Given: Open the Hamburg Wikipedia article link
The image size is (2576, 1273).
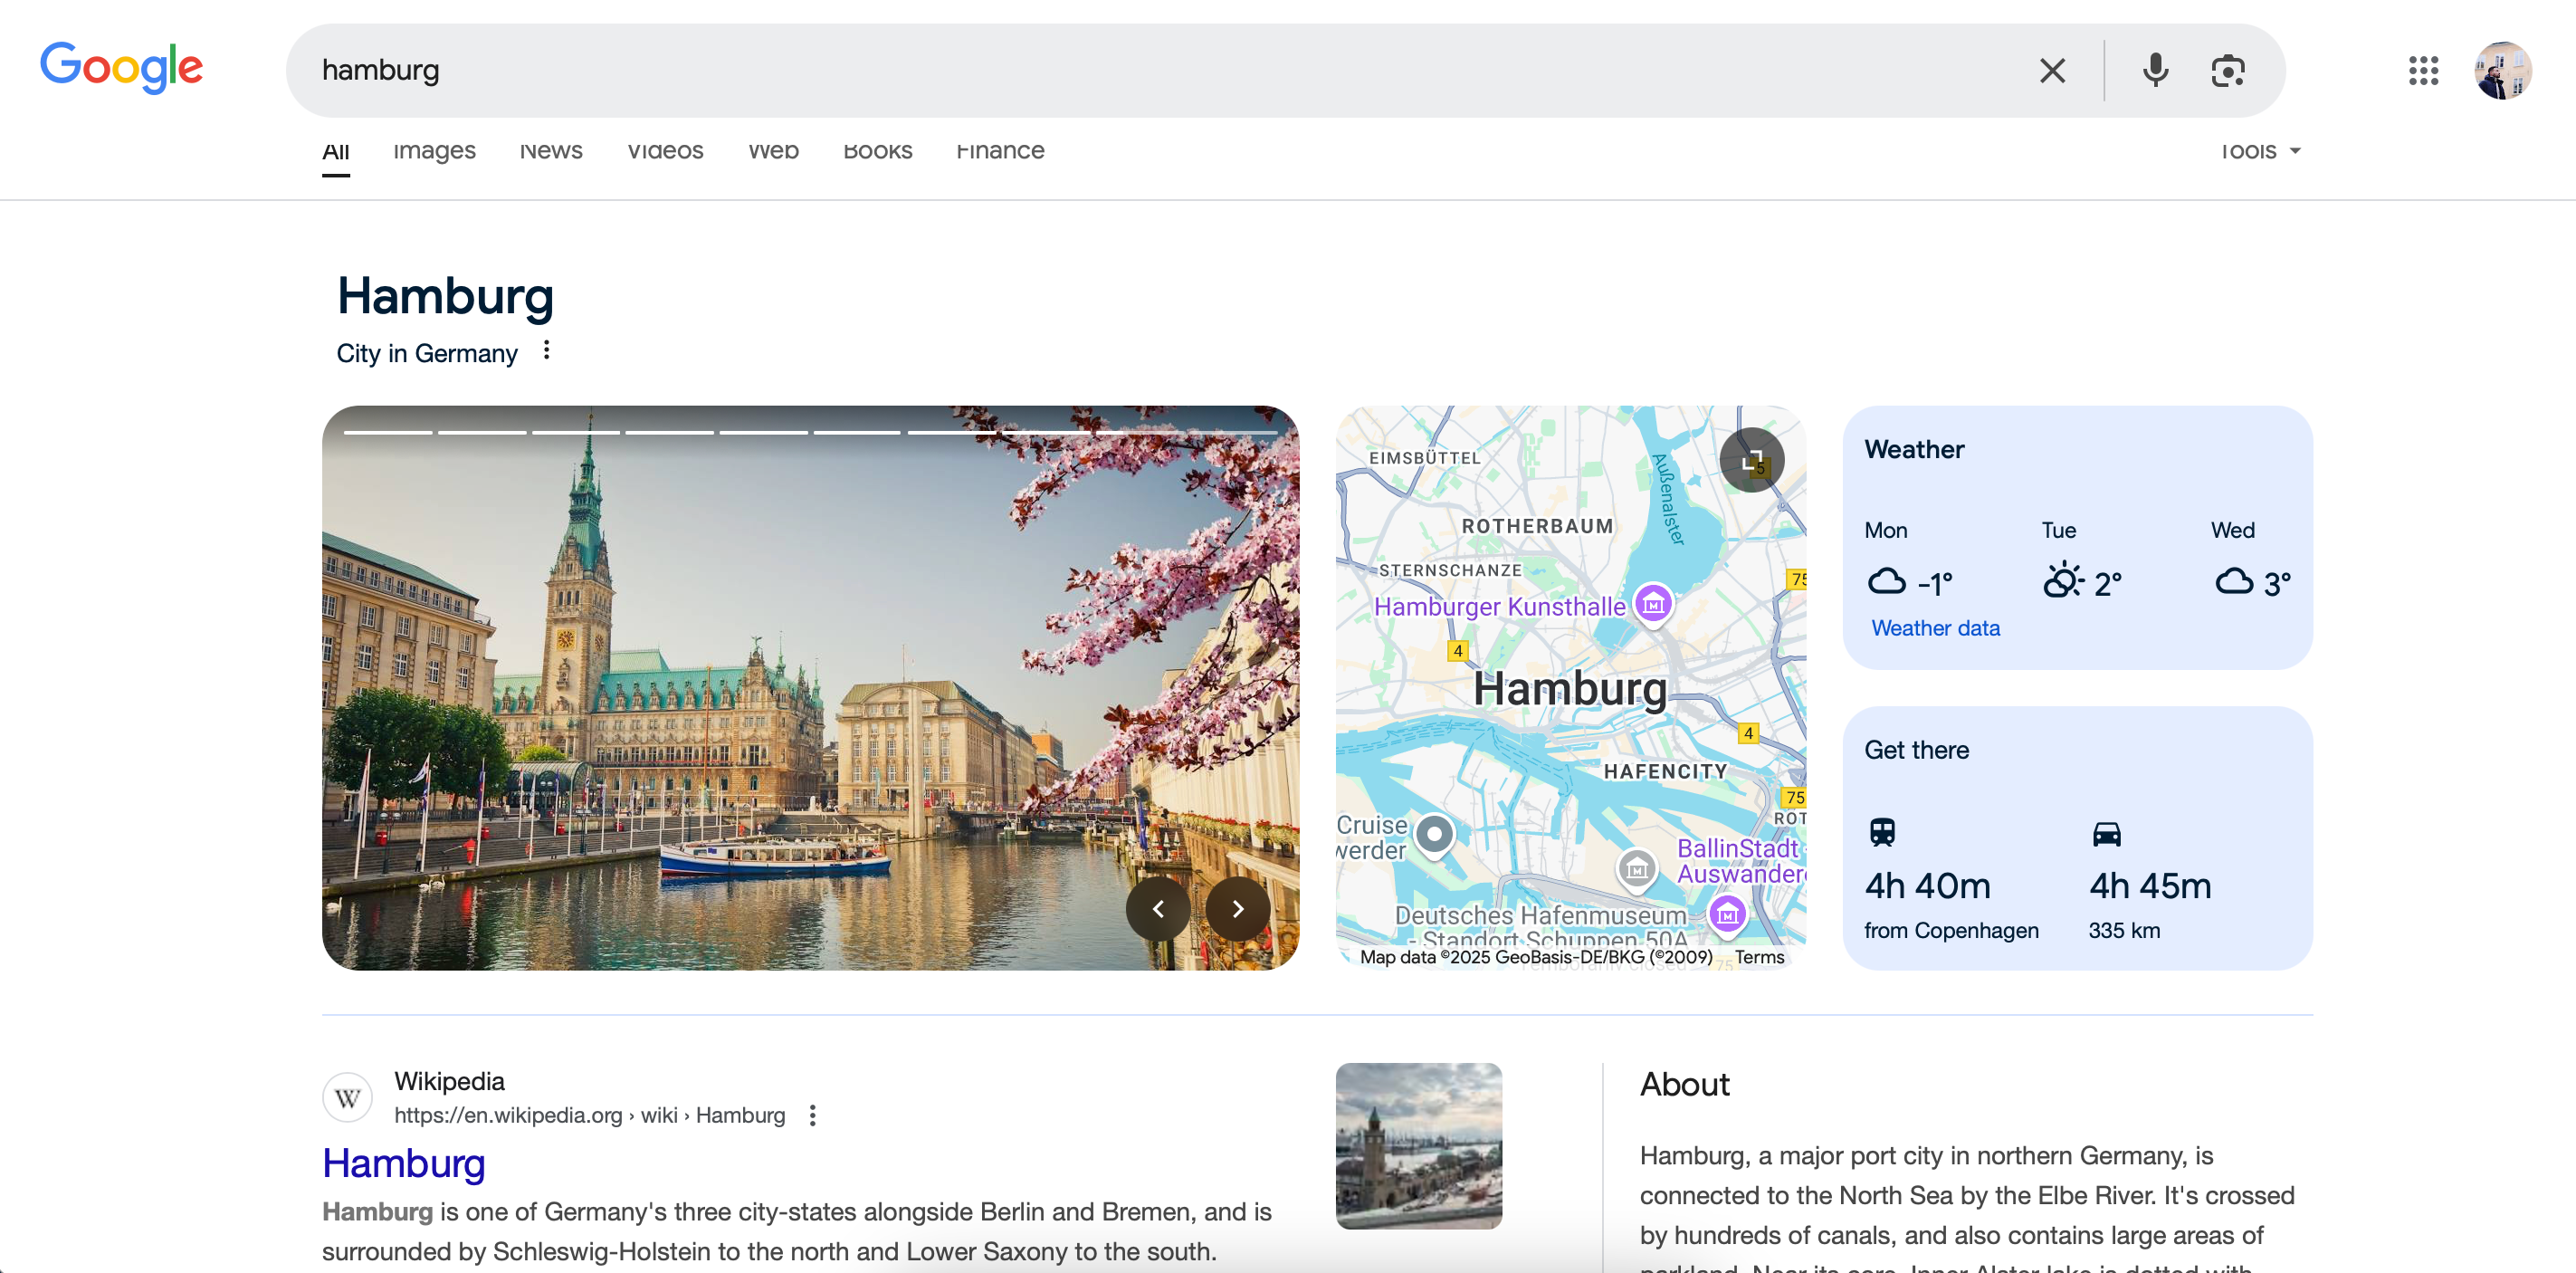Looking at the screenshot, I should (x=403, y=1163).
